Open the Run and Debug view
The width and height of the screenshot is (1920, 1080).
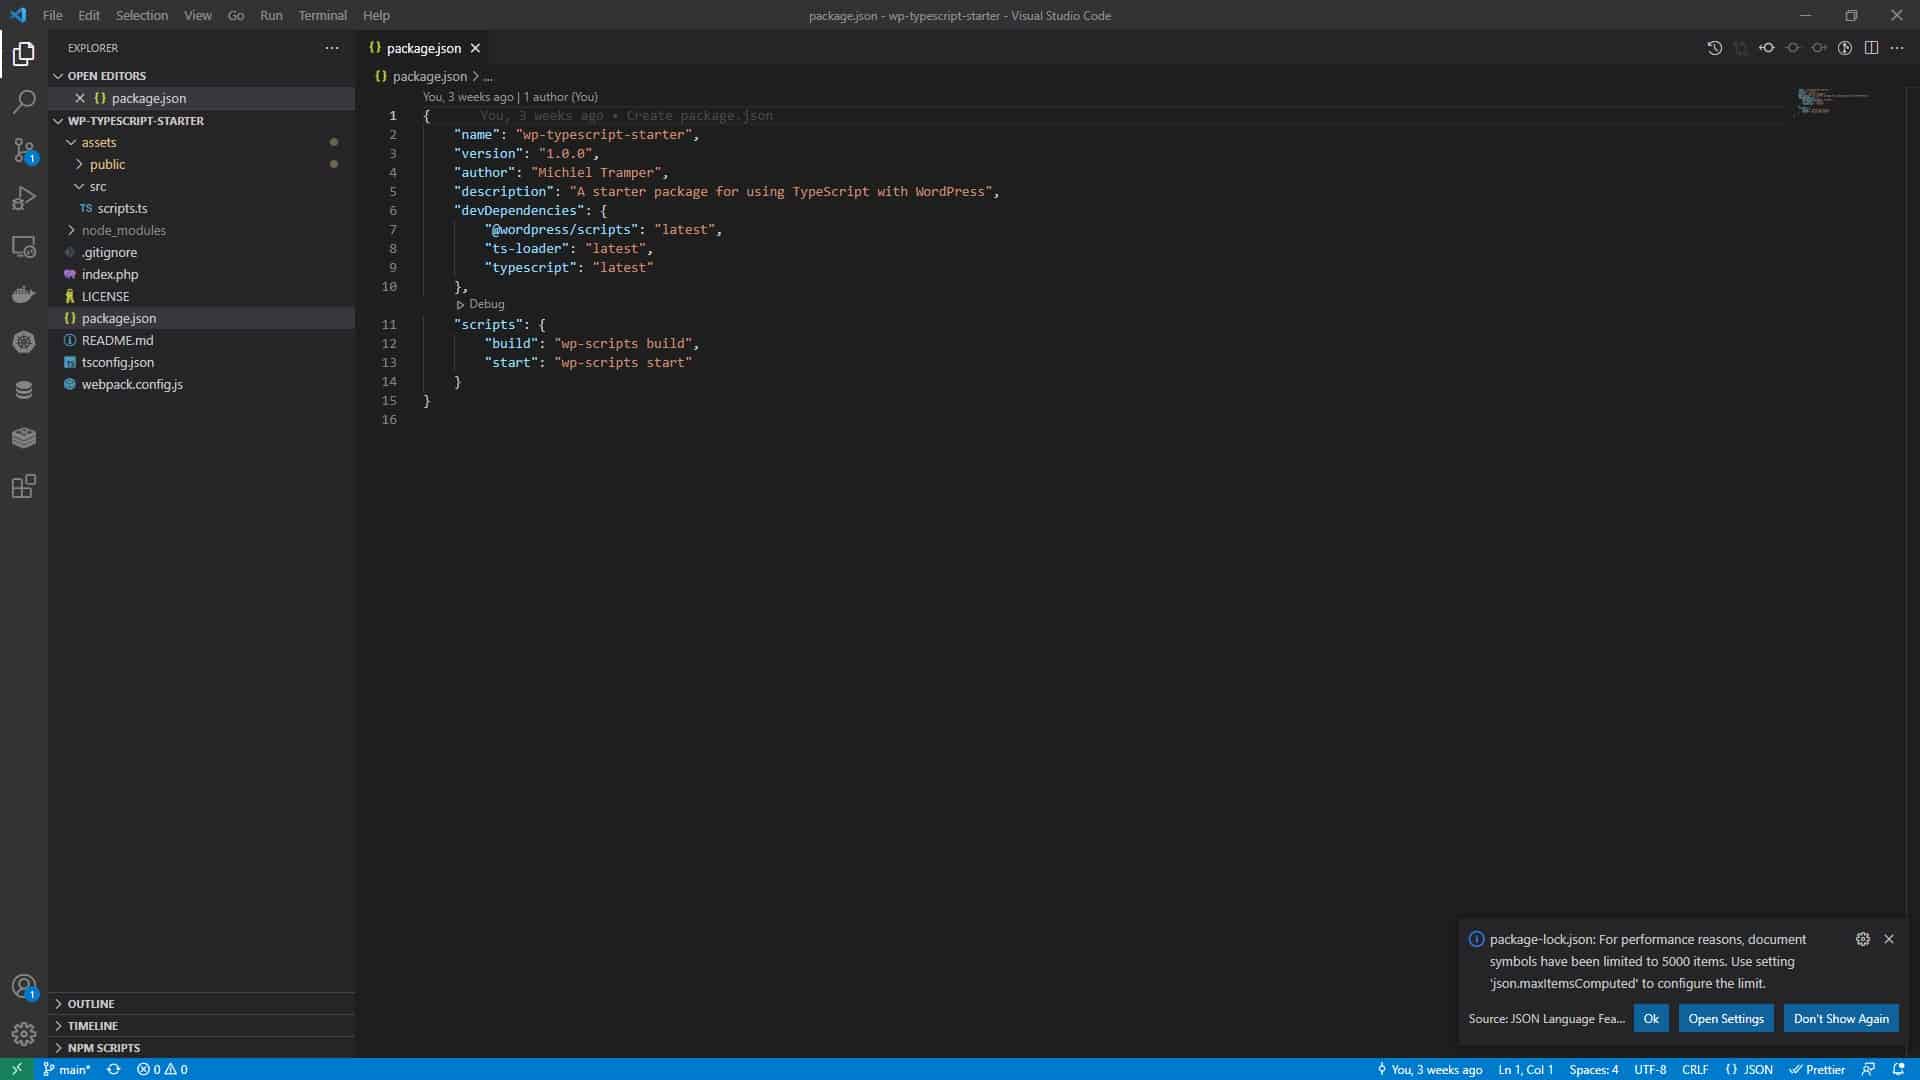(23, 197)
